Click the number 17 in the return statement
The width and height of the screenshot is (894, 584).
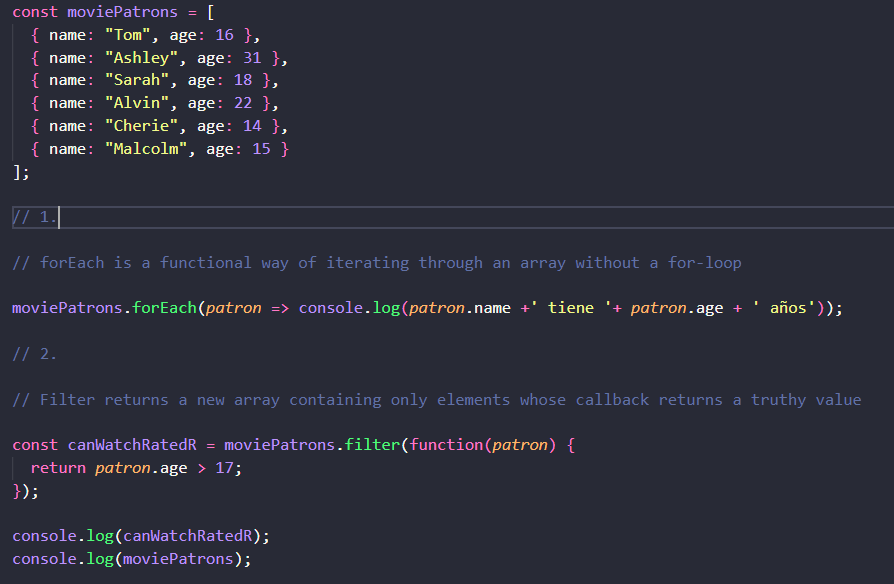coord(224,468)
